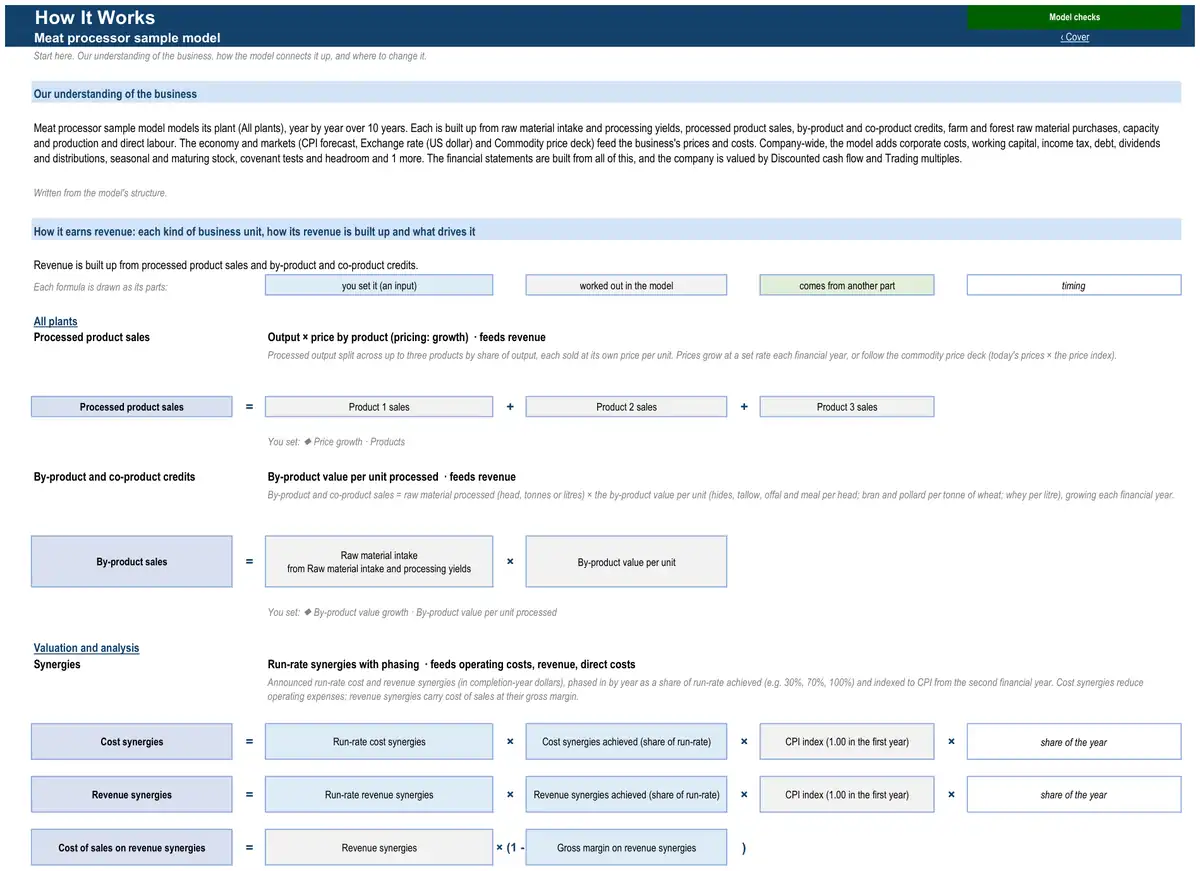The width and height of the screenshot is (1200, 871).
Task: Click the "Meat processor sample model" subtitle
Action: point(127,38)
